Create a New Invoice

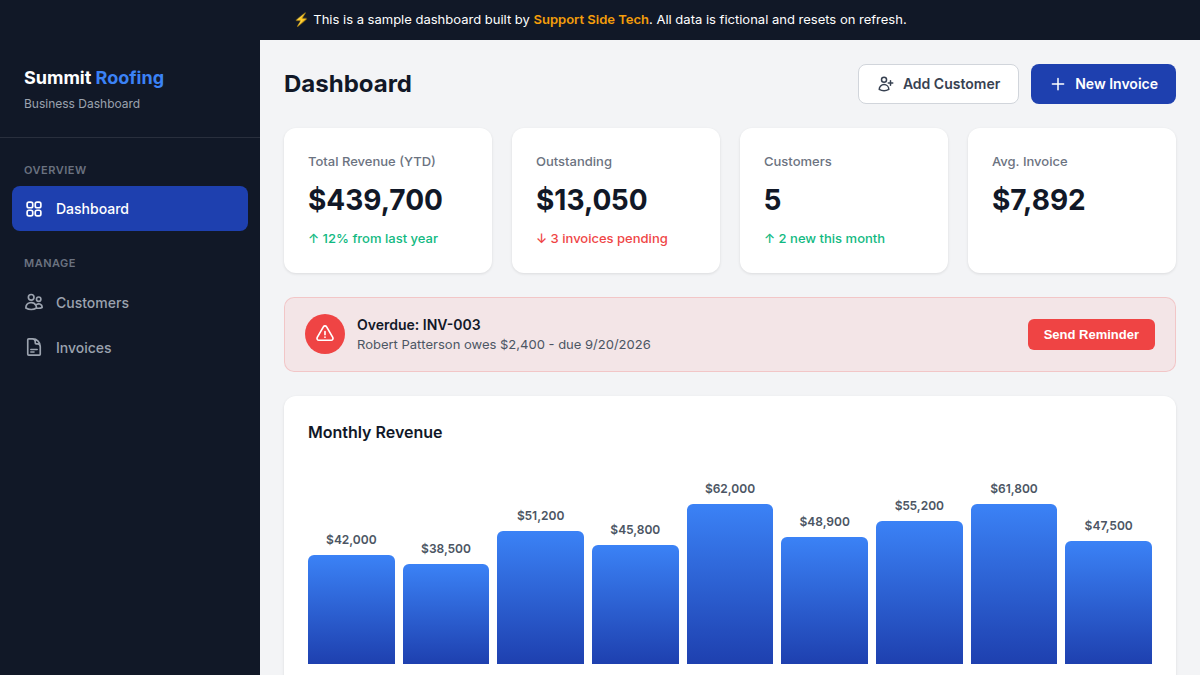coord(1103,84)
